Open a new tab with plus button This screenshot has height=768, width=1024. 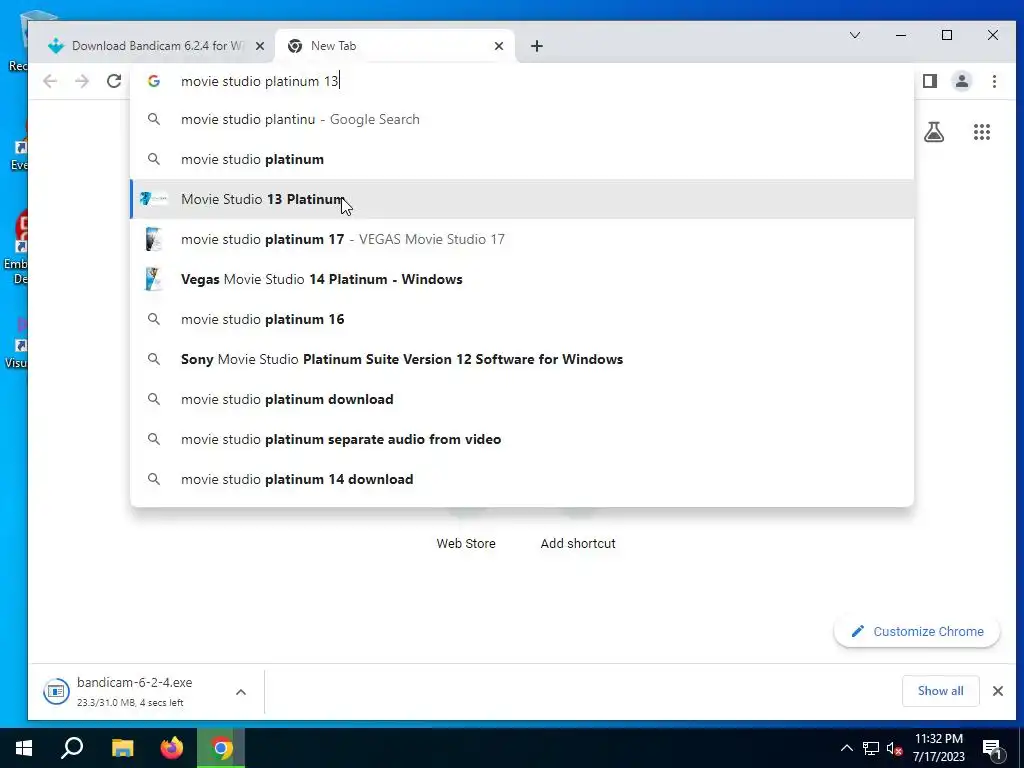click(x=537, y=46)
